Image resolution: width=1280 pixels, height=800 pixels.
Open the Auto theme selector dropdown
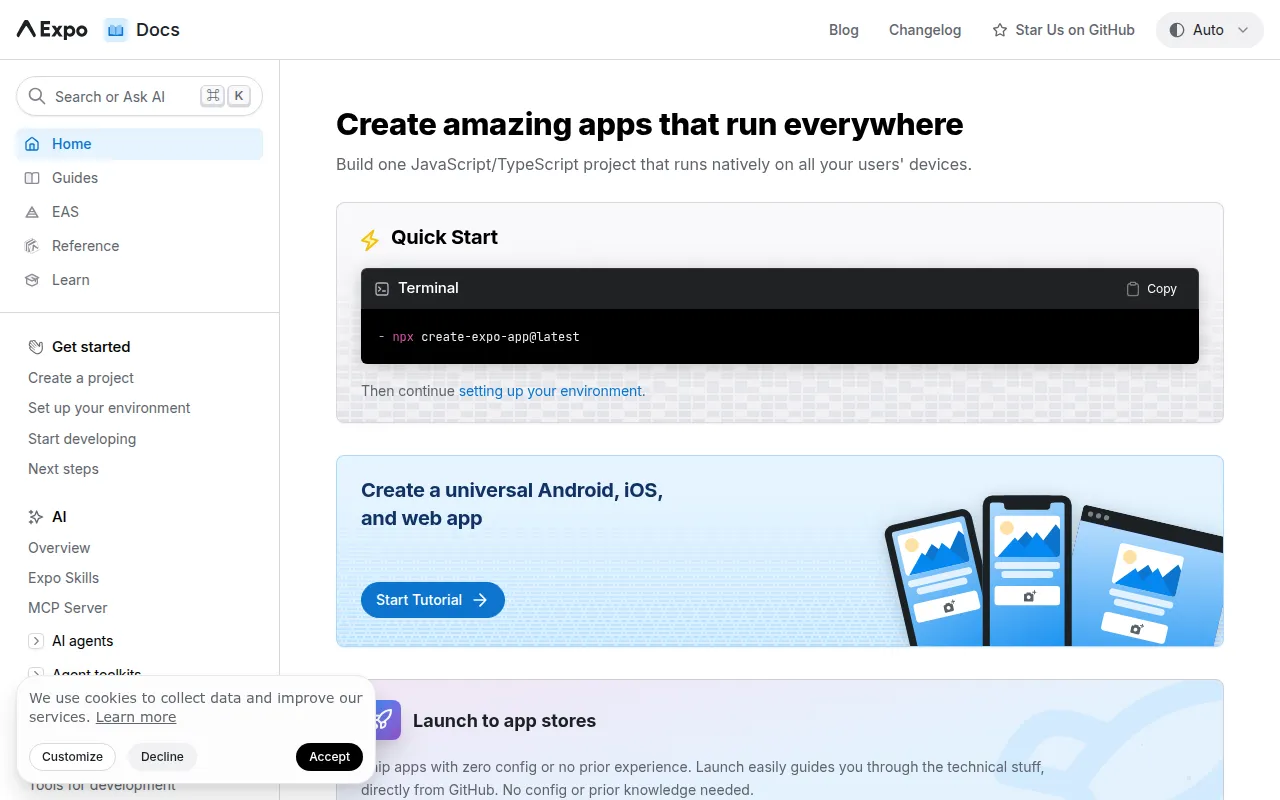1209,30
